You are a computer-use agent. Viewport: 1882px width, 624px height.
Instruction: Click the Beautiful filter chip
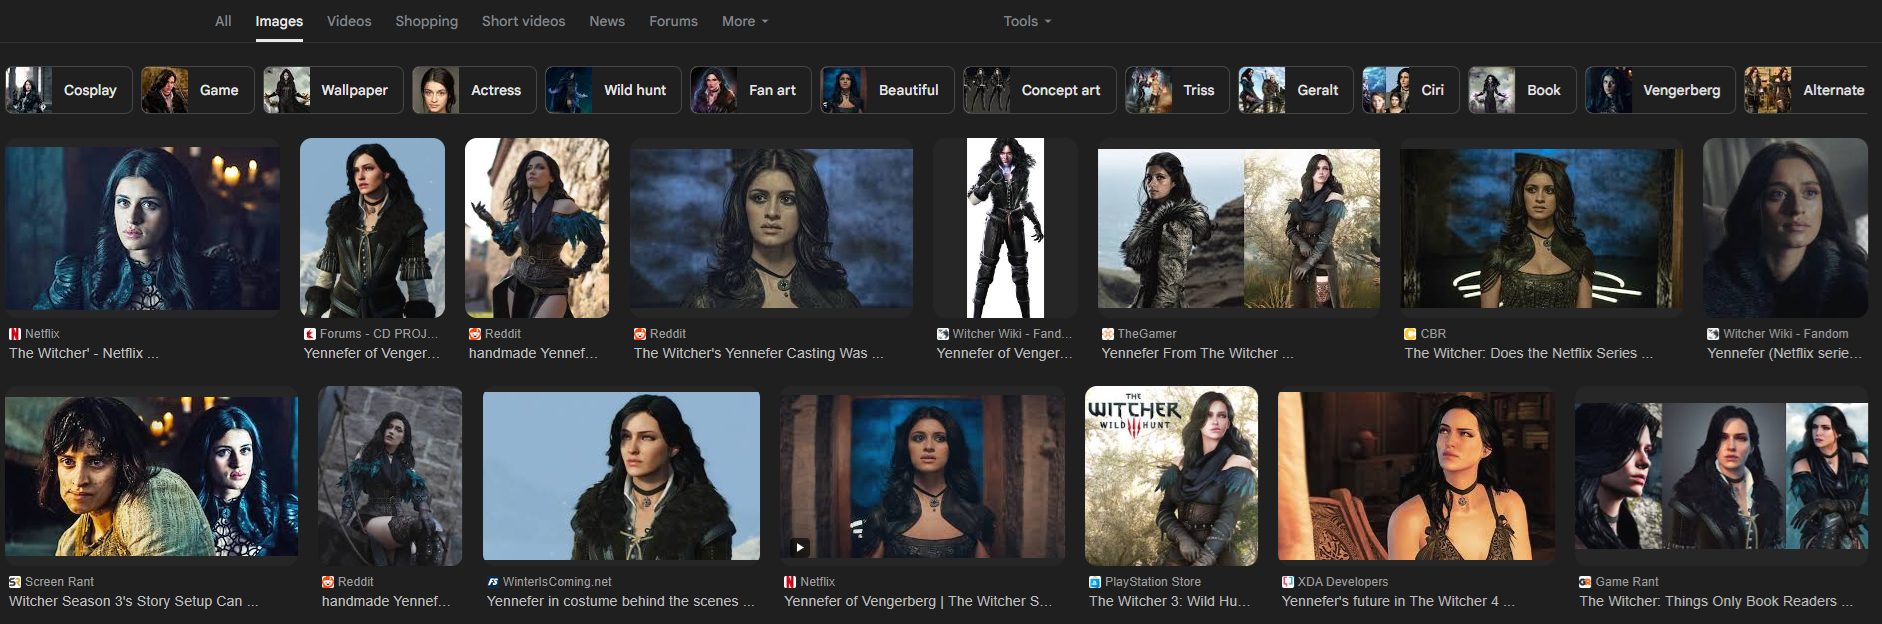pyautogui.click(x=887, y=90)
